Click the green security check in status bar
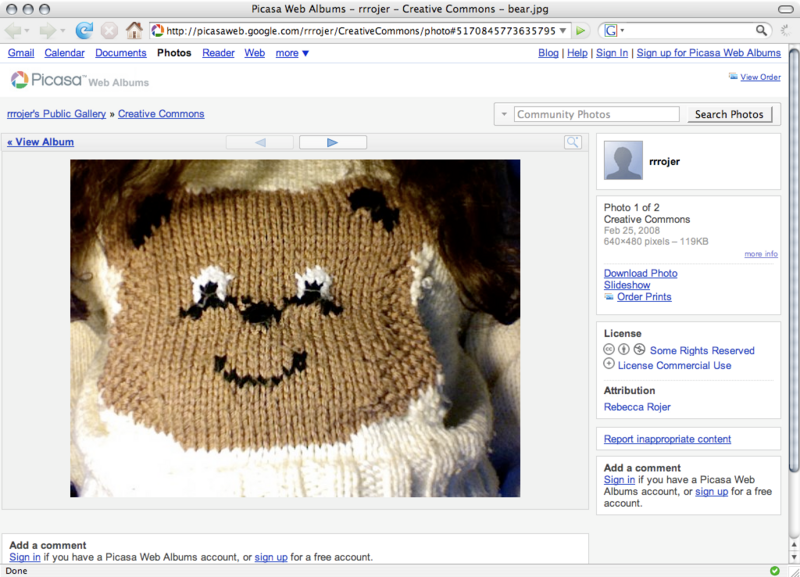 point(774,570)
